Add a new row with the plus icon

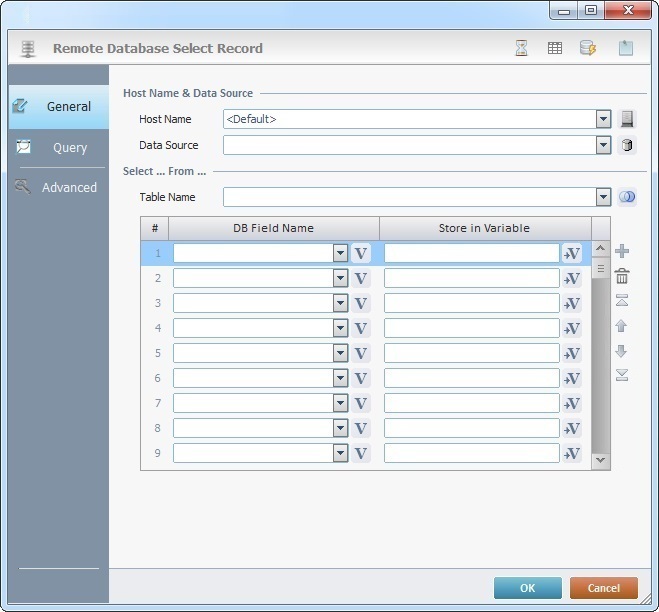622,251
